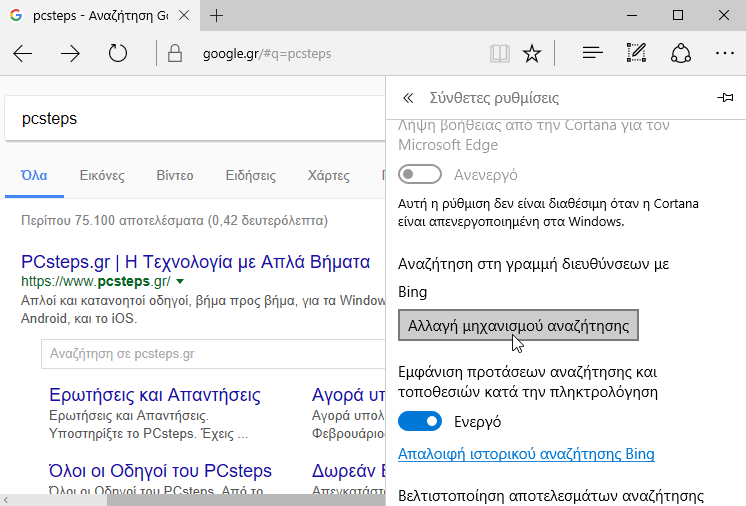The image size is (746, 506).
Task: Click the Share icon in toolbar
Action: tap(680, 53)
